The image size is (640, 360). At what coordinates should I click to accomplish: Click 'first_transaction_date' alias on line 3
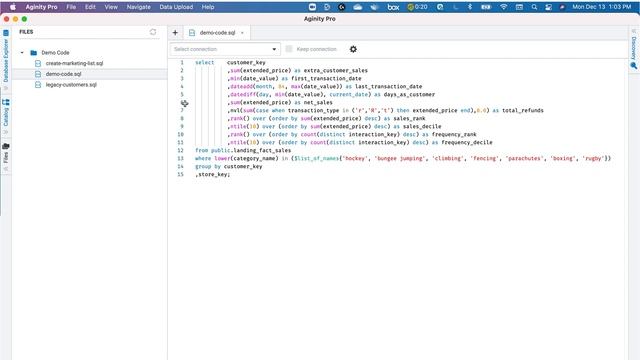[x=326, y=78]
